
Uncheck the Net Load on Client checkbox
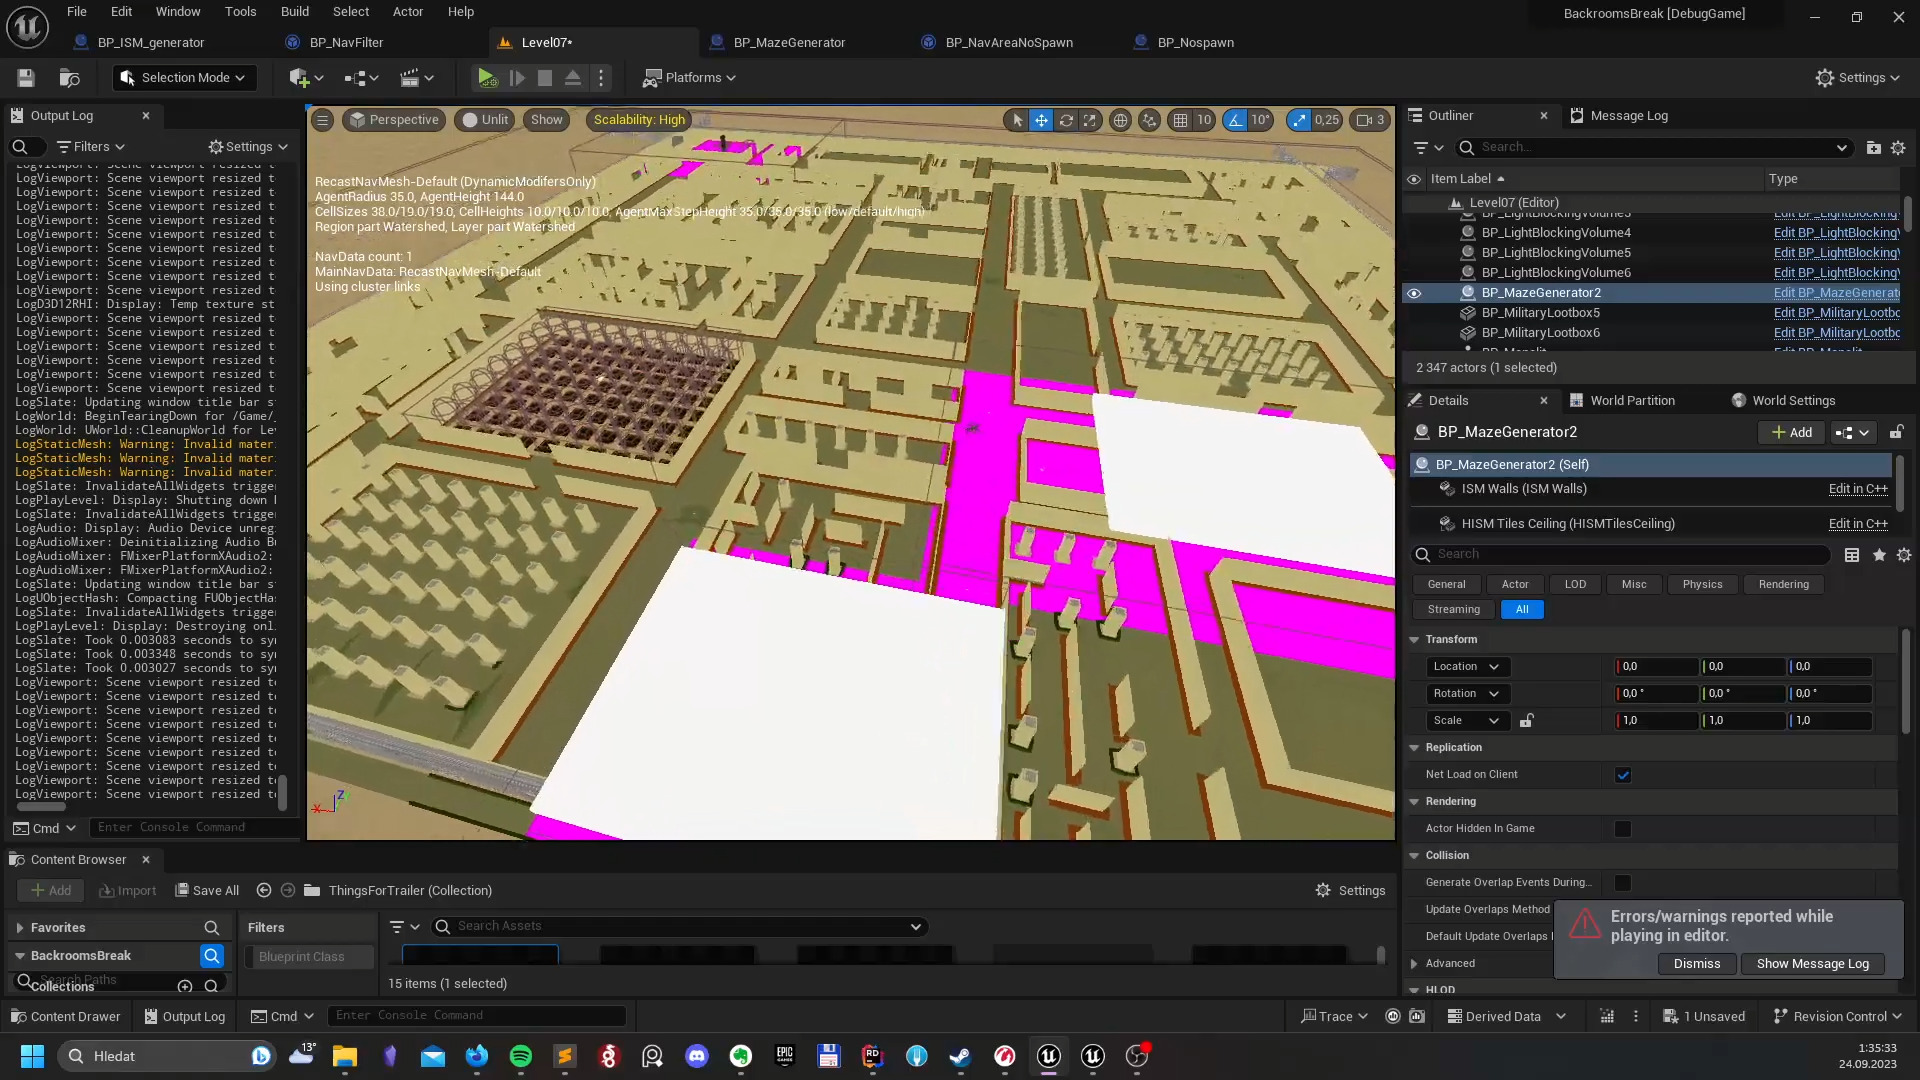[1623, 775]
